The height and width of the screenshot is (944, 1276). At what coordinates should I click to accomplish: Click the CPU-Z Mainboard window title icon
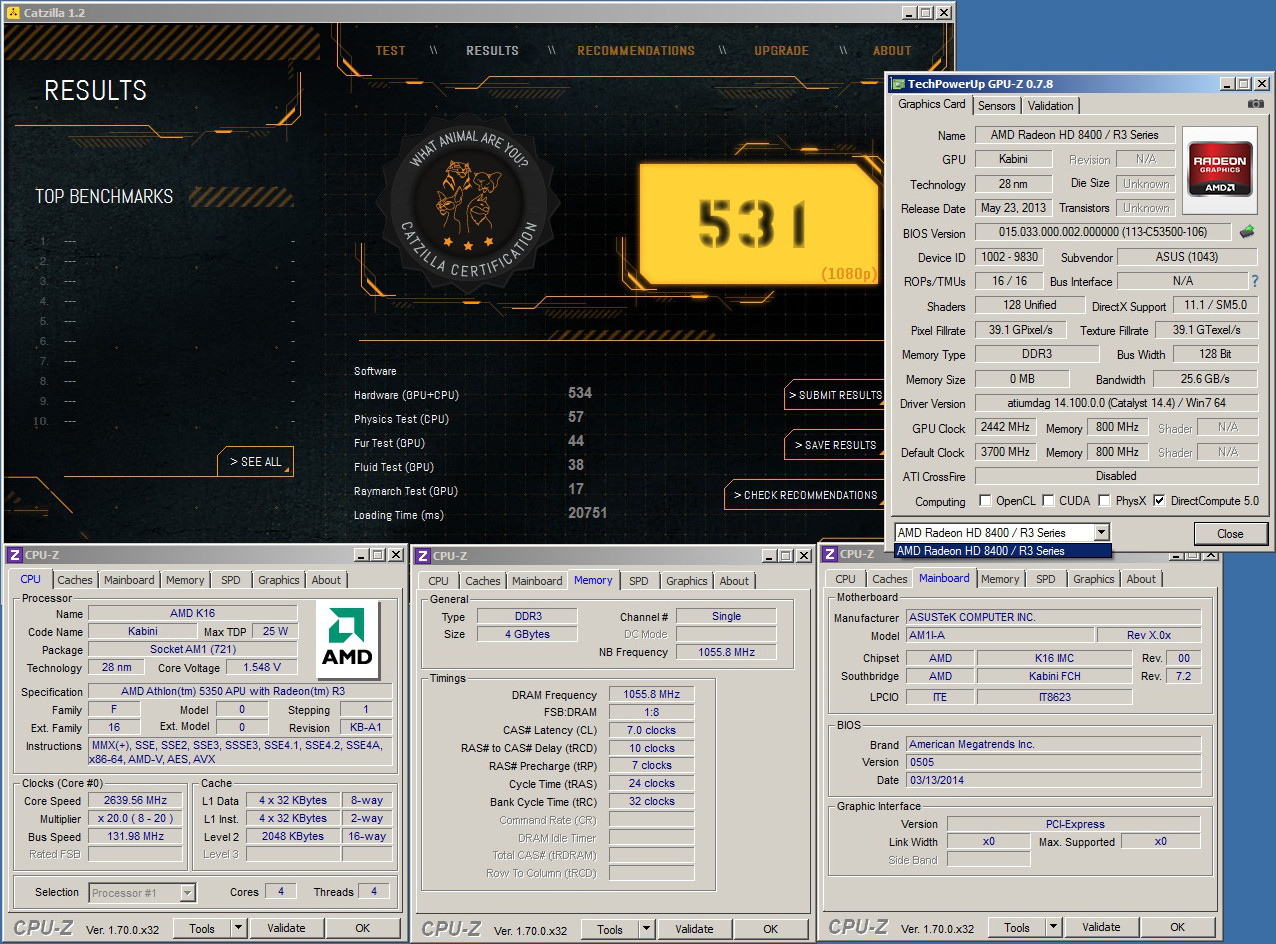click(x=829, y=553)
